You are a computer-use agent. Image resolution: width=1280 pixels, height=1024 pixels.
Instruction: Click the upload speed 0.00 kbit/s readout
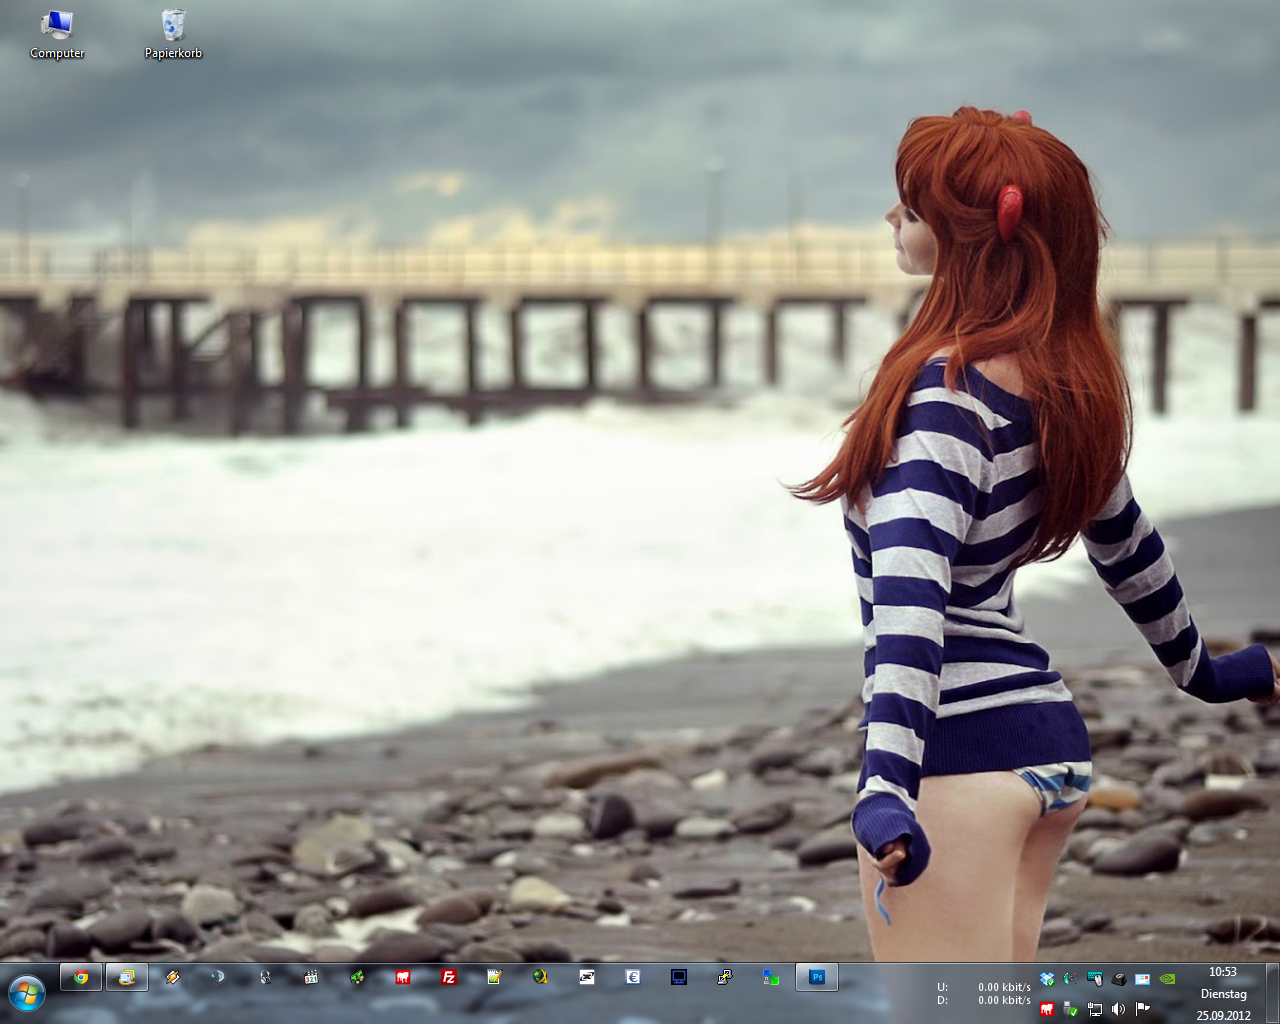coord(1004,987)
